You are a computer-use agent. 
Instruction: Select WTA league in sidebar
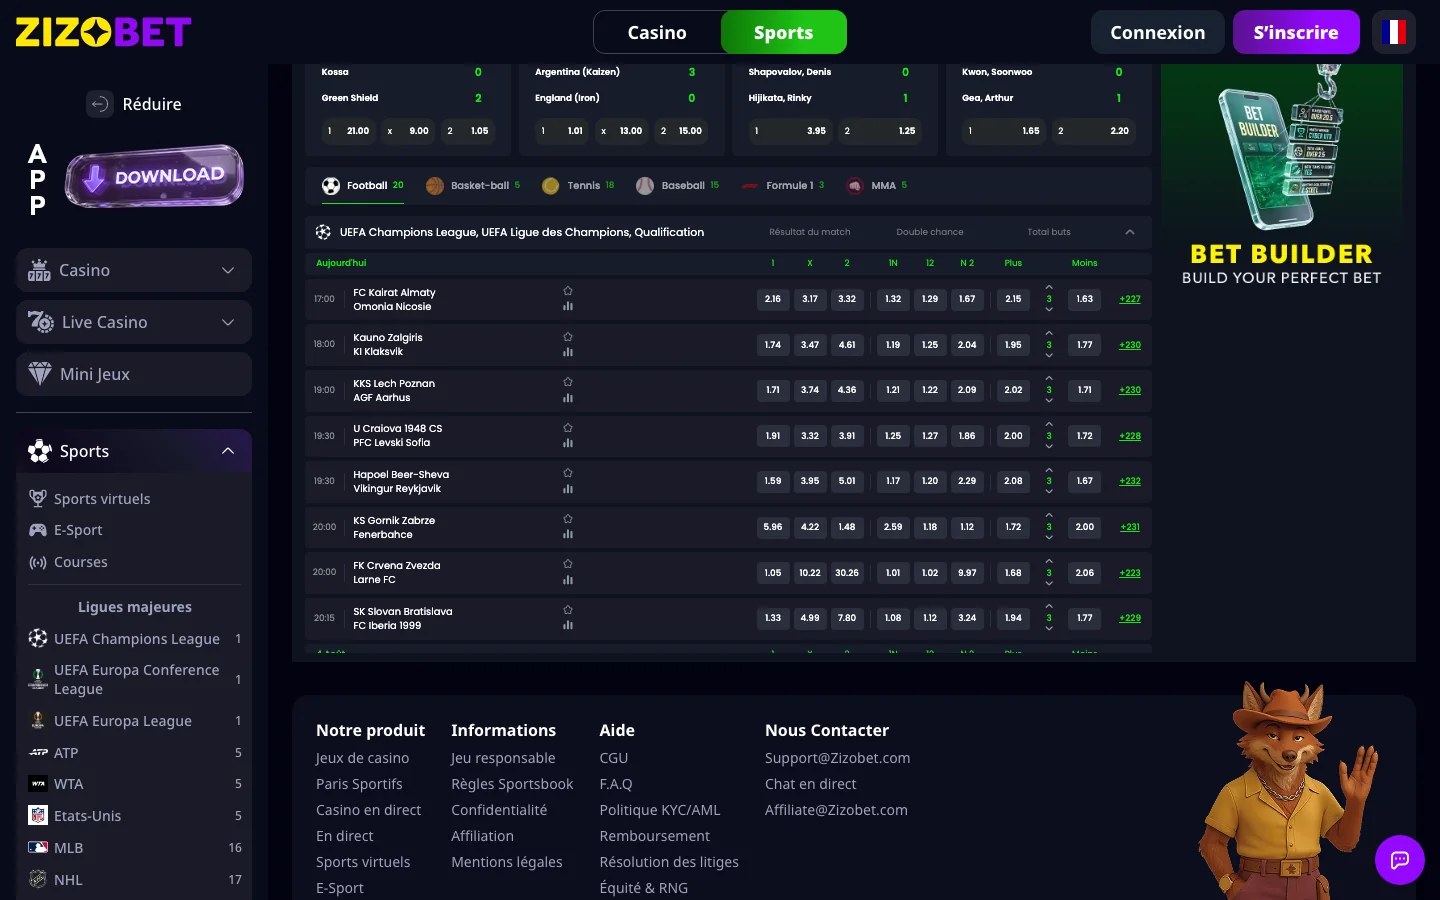click(x=134, y=784)
